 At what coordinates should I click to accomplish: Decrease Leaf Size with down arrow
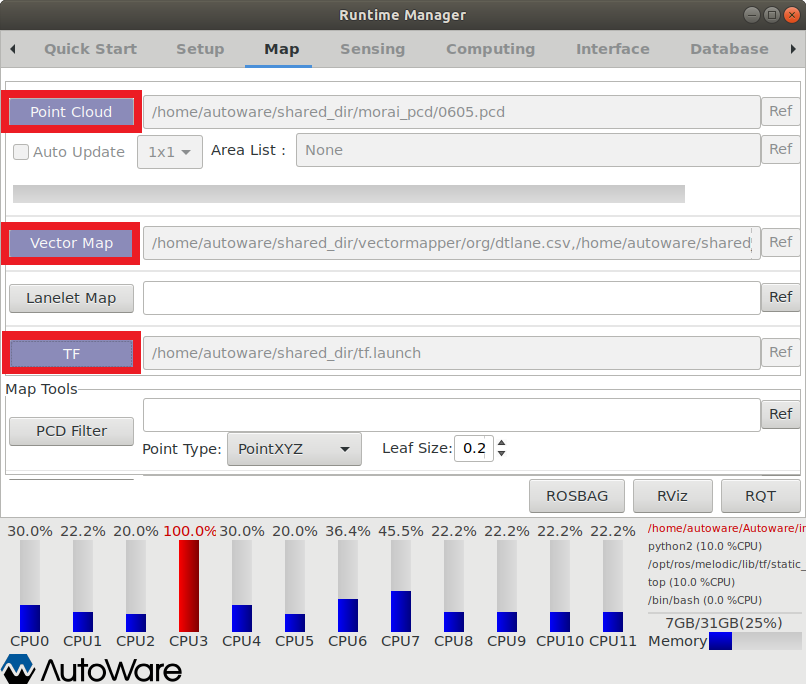(x=501, y=454)
